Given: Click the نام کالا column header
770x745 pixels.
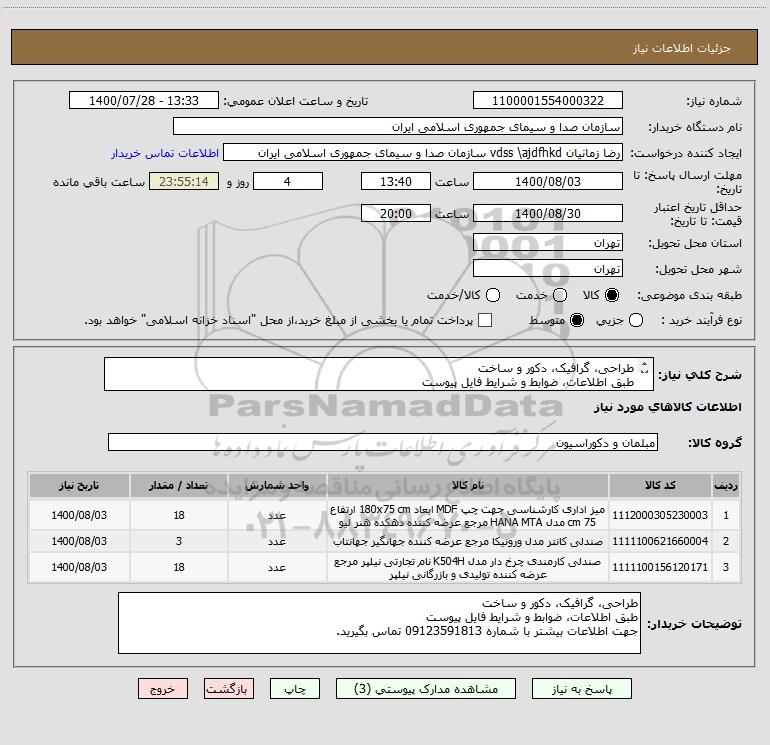Looking at the screenshot, I should pos(468,486).
